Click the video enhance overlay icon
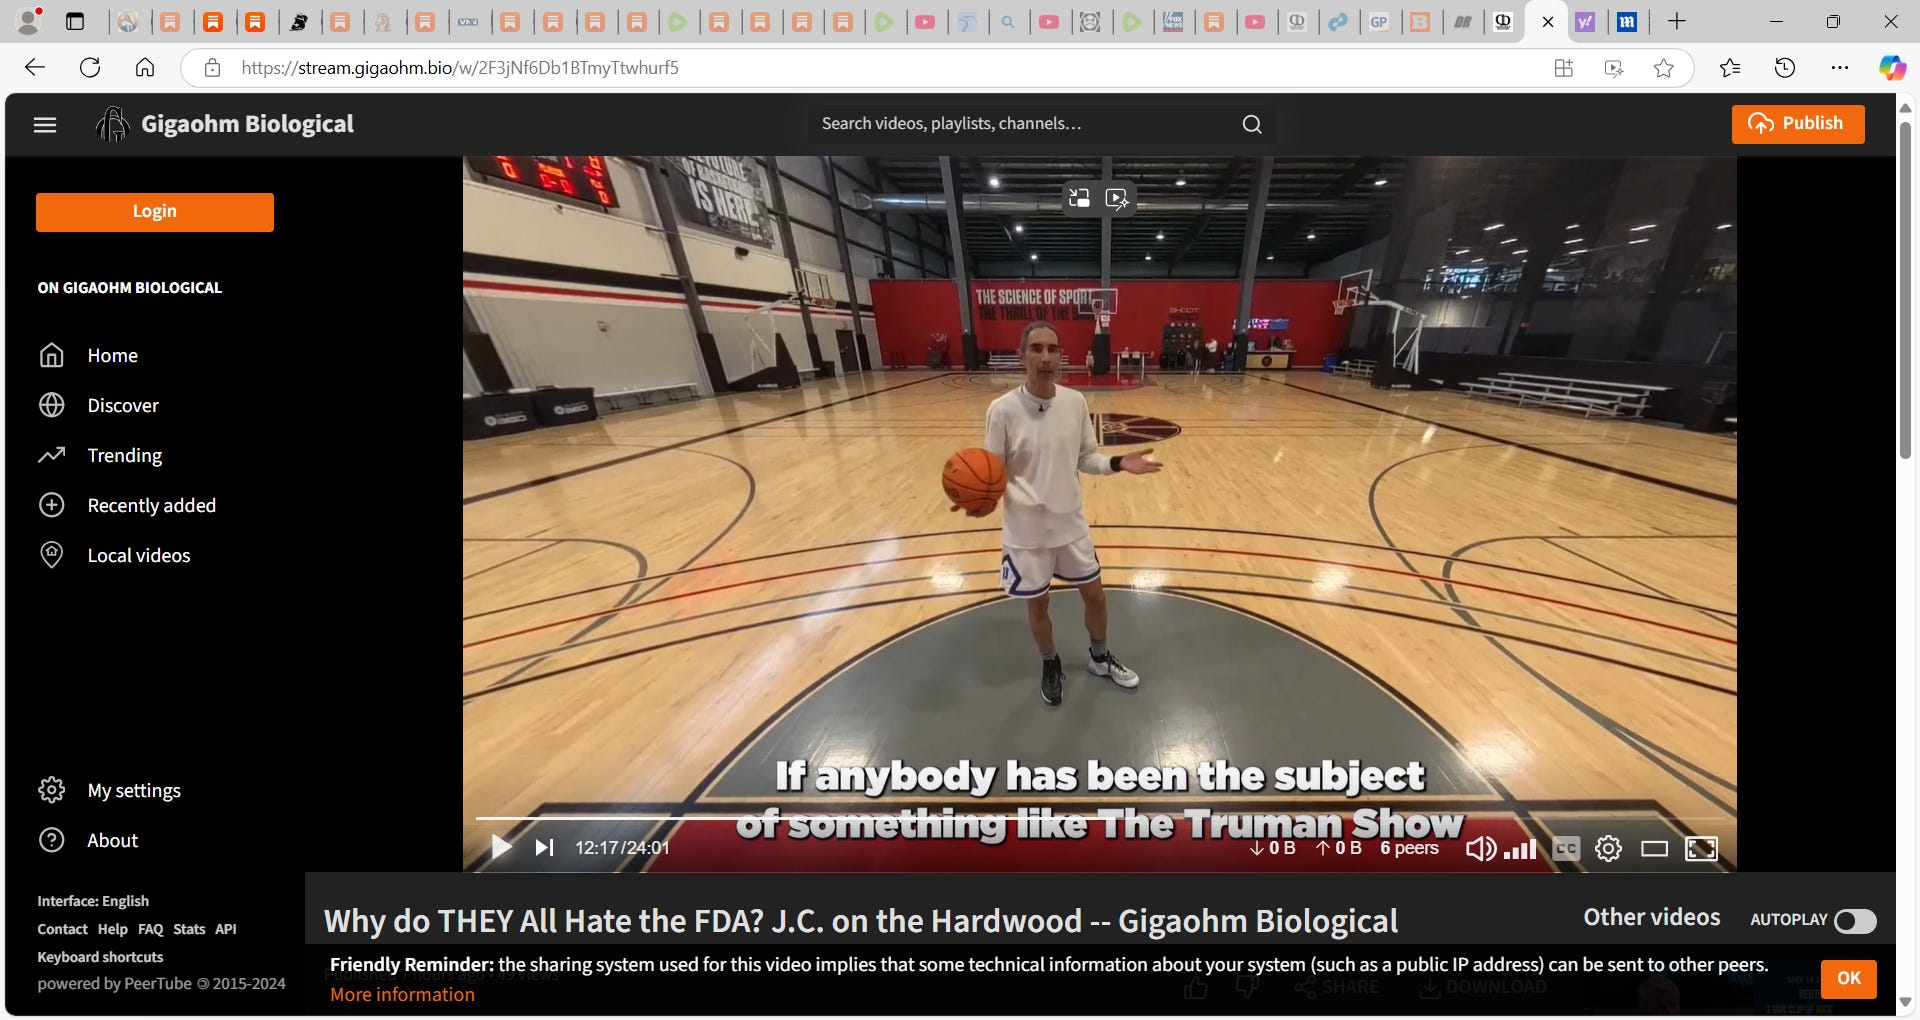The image size is (1920, 1020). (x=1117, y=198)
